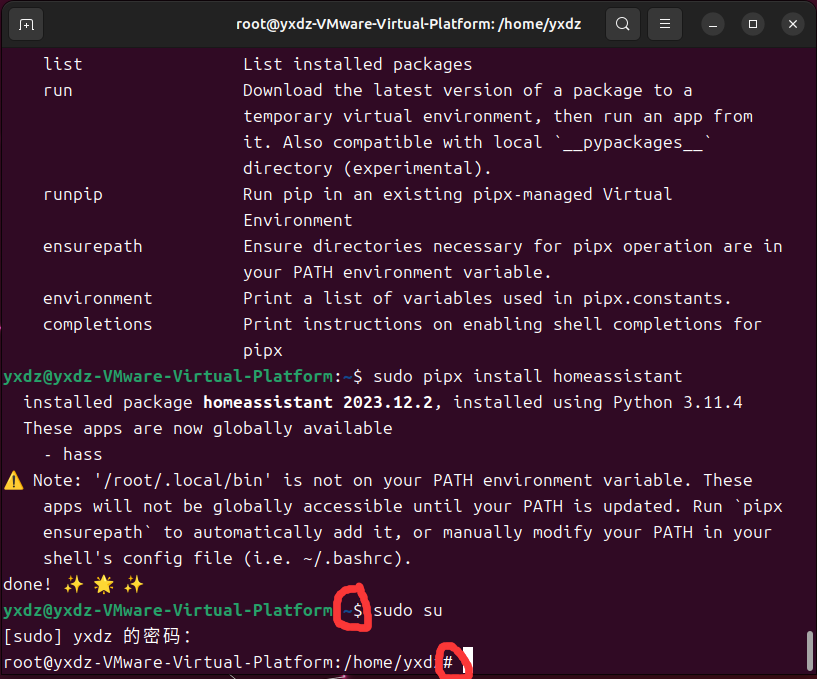Image resolution: width=817 pixels, height=679 pixels.
Task: Click the terminal scrollbar handle
Action: (x=810, y=651)
